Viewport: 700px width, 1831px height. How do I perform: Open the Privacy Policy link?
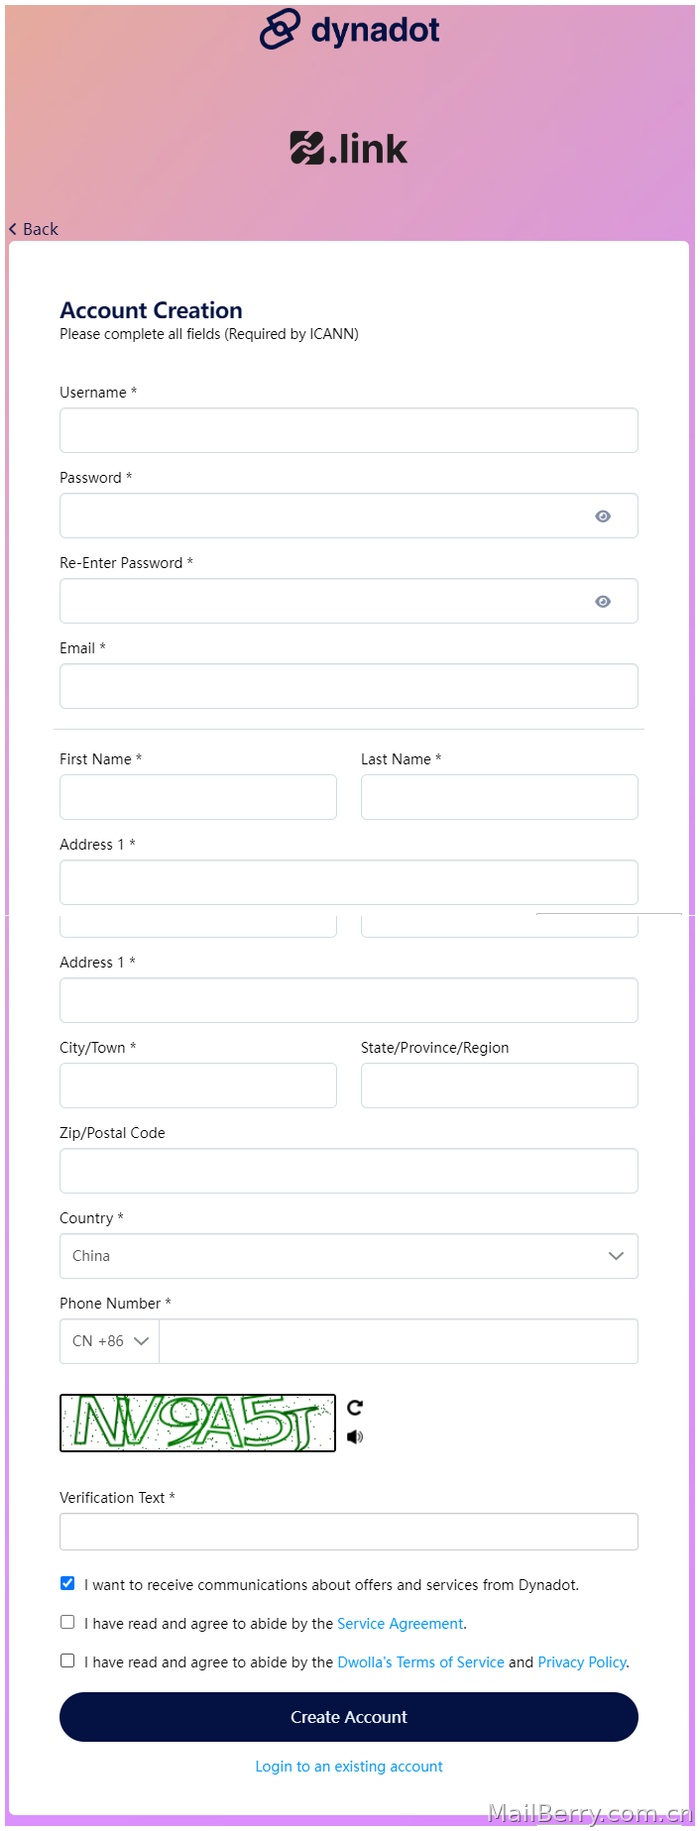582,1662
